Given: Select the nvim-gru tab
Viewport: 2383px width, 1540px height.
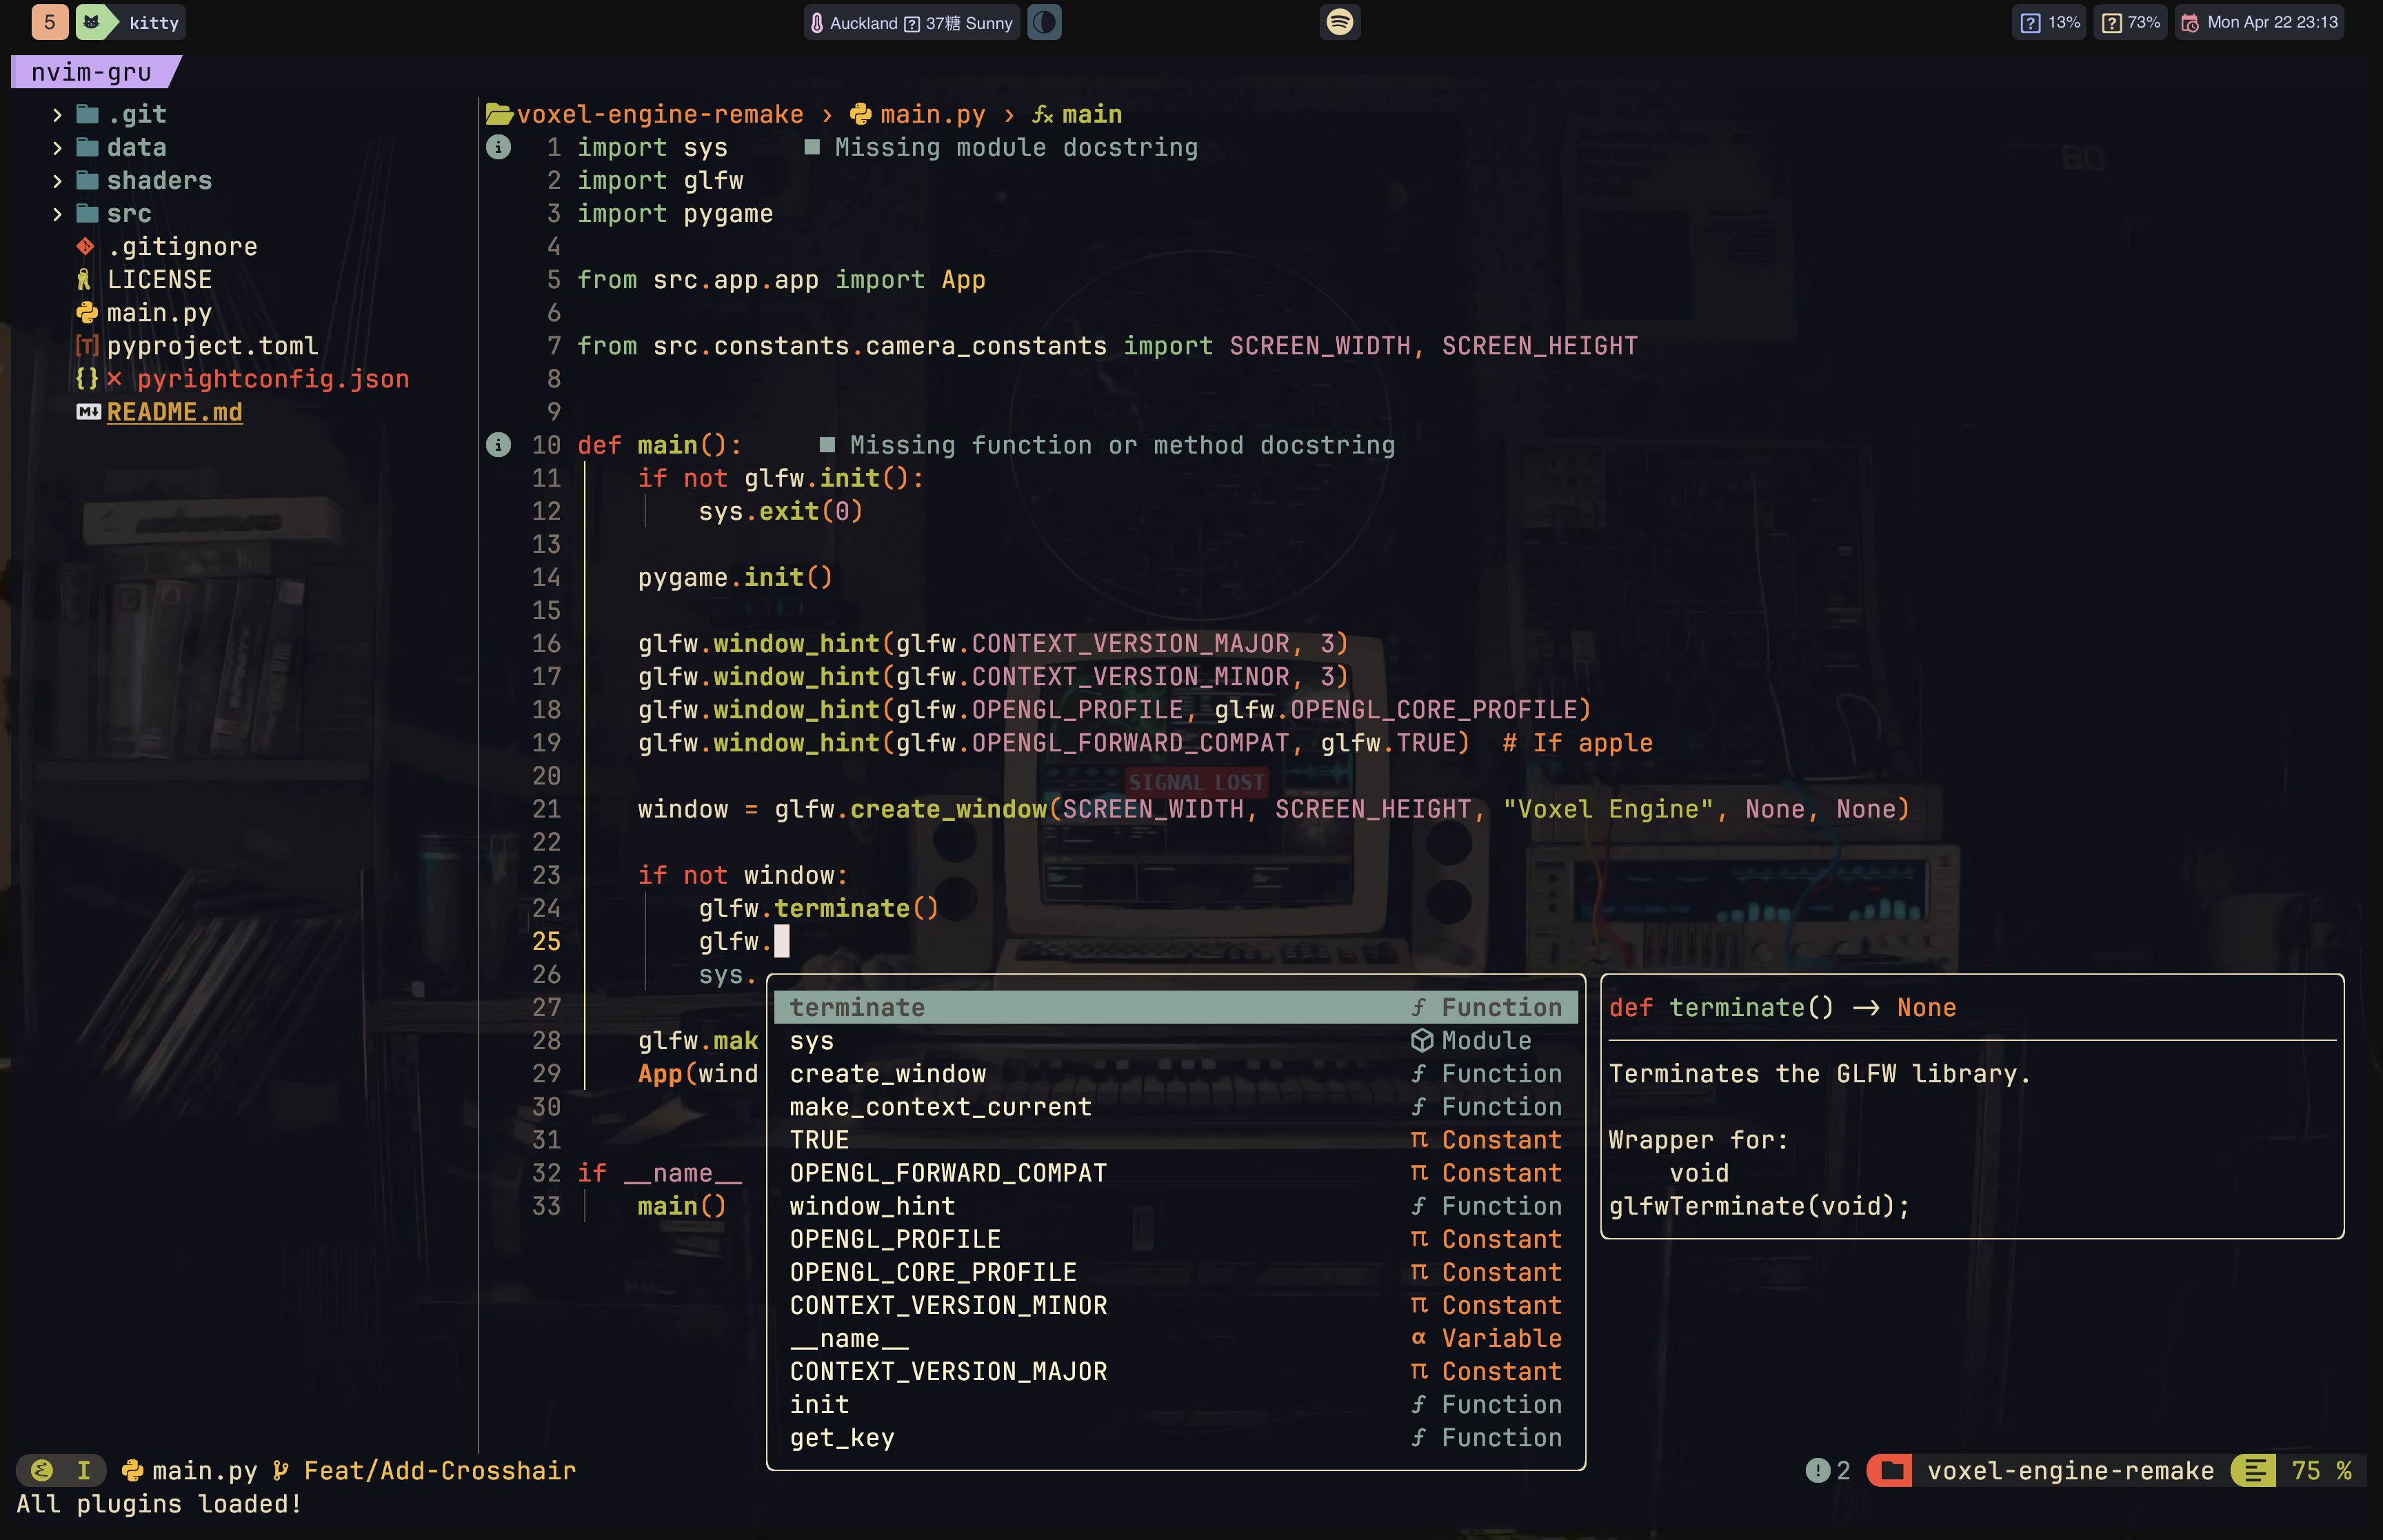Looking at the screenshot, I should [x=91, y=72].
